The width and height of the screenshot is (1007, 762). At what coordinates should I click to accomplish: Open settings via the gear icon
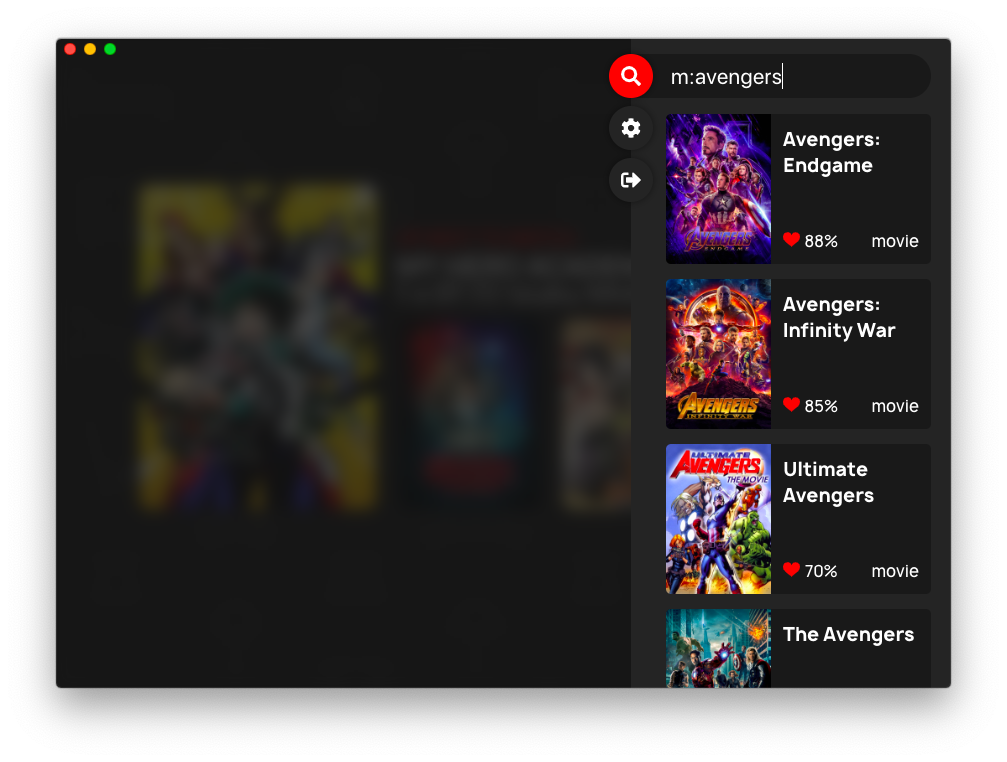click(631, 128)
